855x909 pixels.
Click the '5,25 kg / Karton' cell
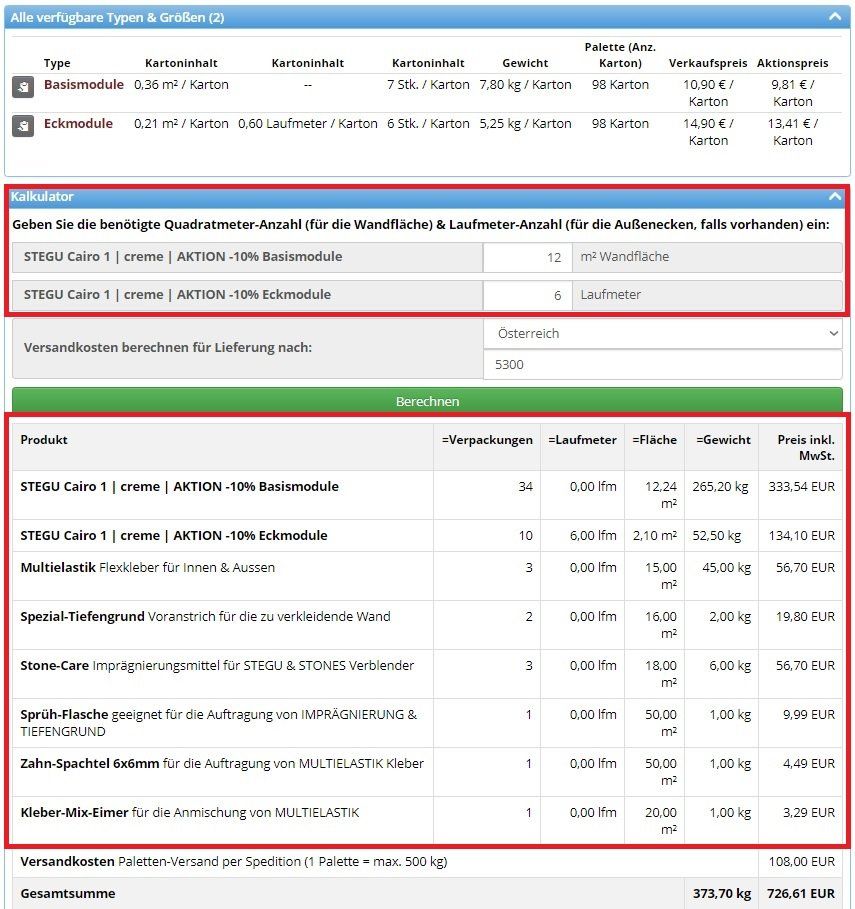(x=525, y=123)
